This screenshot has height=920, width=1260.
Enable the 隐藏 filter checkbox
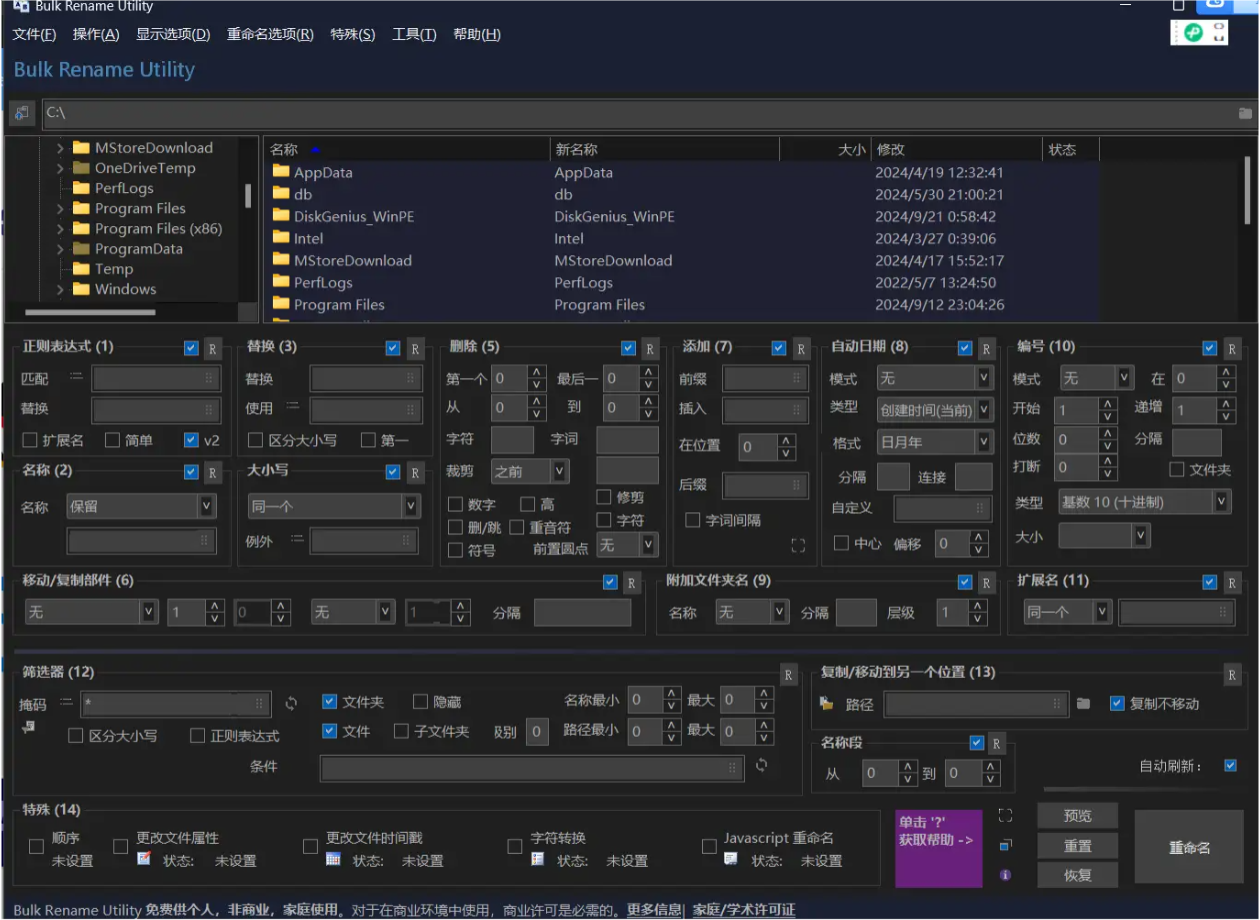(x=420, y=702)
